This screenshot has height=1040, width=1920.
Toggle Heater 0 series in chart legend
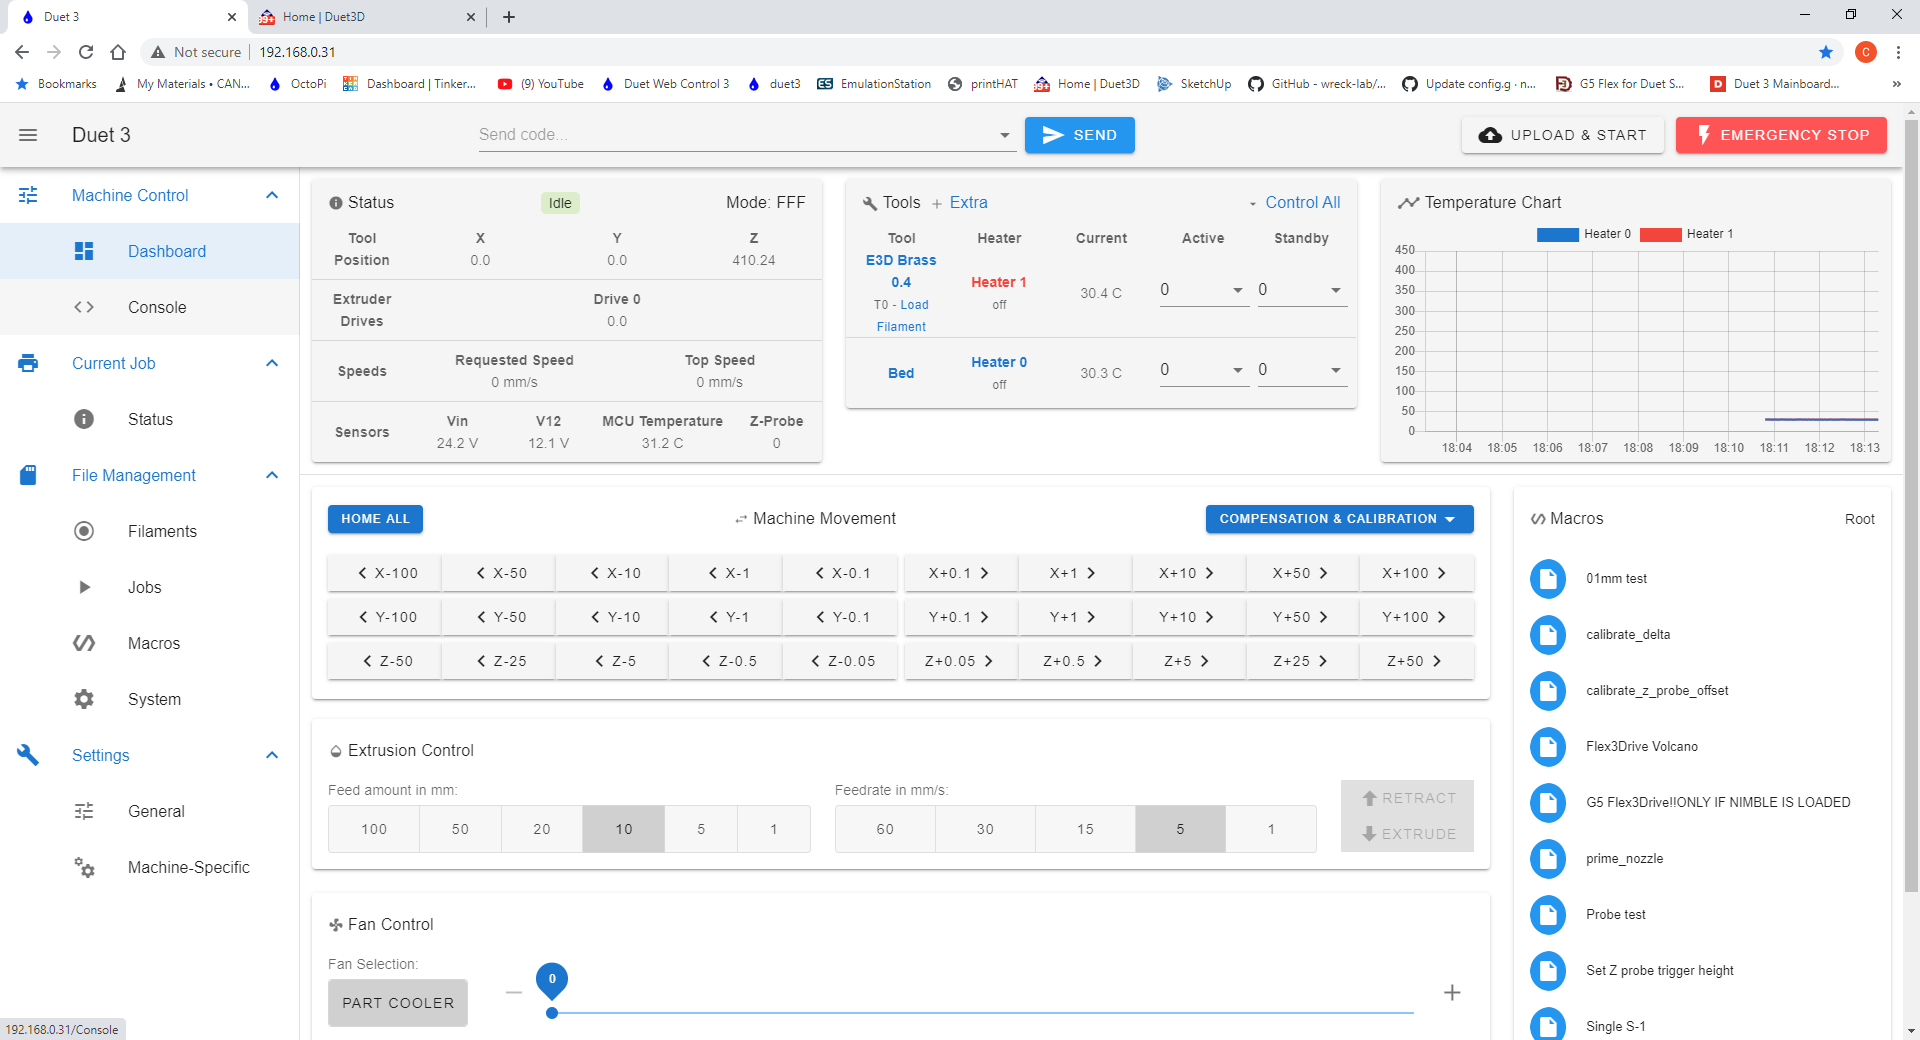pos(1583,234)
